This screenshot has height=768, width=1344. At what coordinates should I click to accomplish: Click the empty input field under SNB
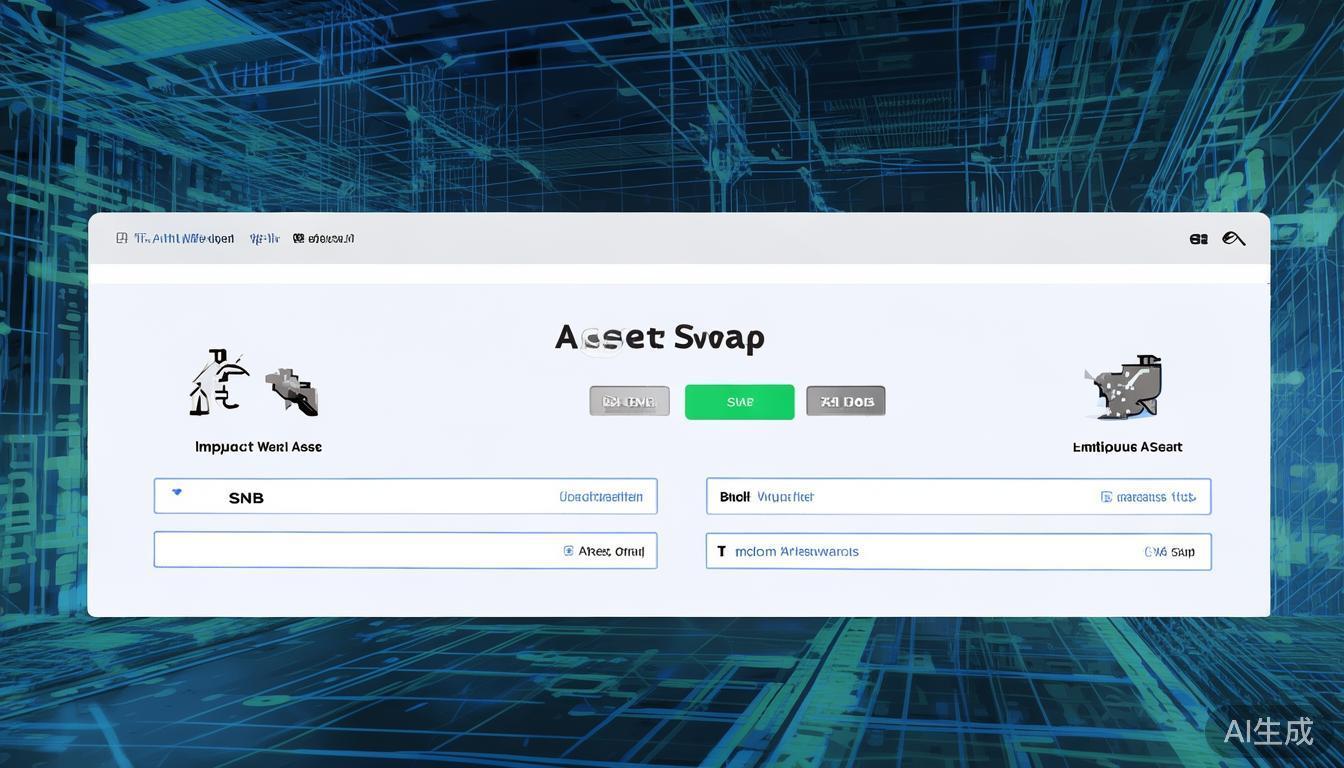(360, 551)
